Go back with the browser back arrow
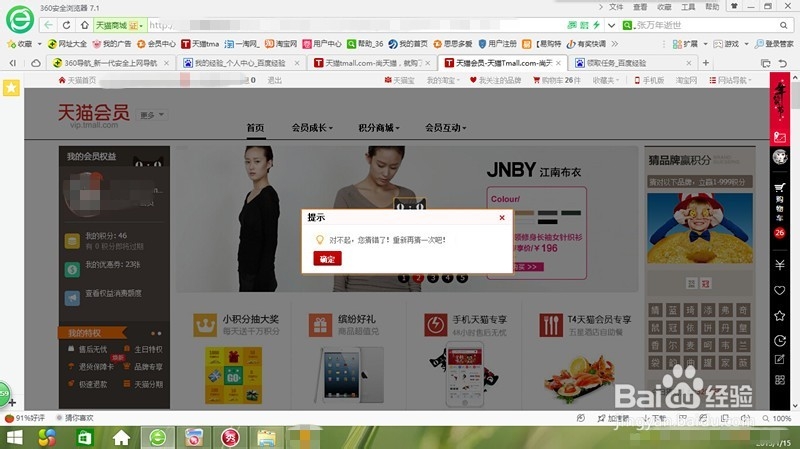 coord(48,24)
